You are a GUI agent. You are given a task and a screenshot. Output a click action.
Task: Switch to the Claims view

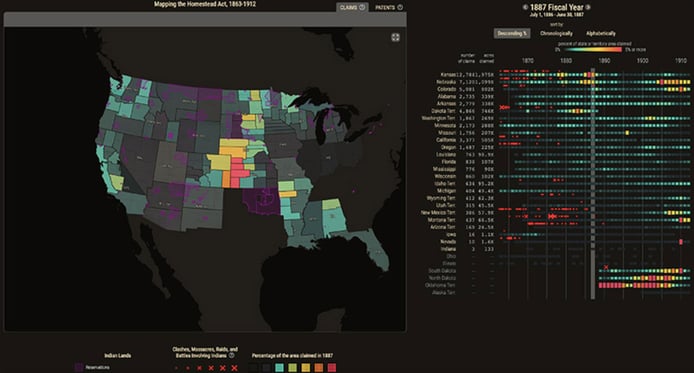pos(352,7)
